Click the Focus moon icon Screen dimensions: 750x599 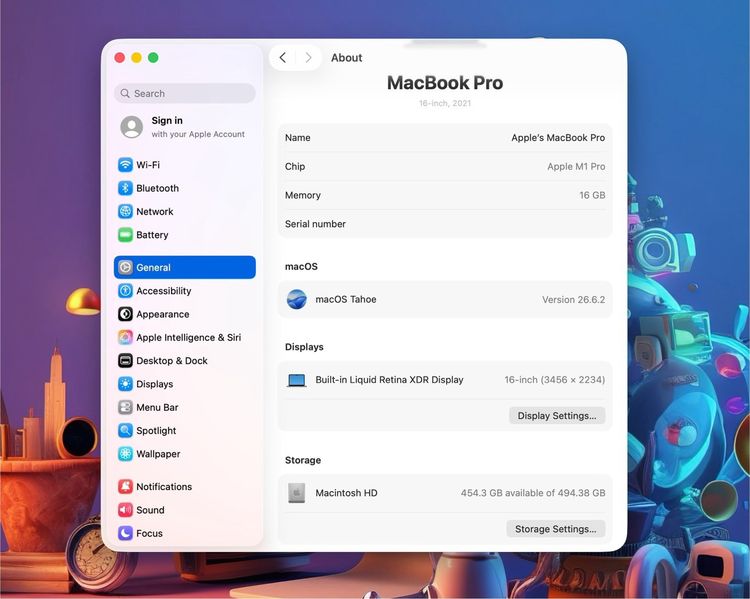point(125,533)
